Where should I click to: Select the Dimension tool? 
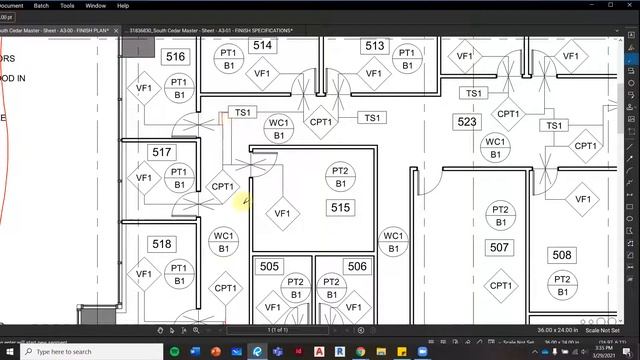[x=630, y=195]
